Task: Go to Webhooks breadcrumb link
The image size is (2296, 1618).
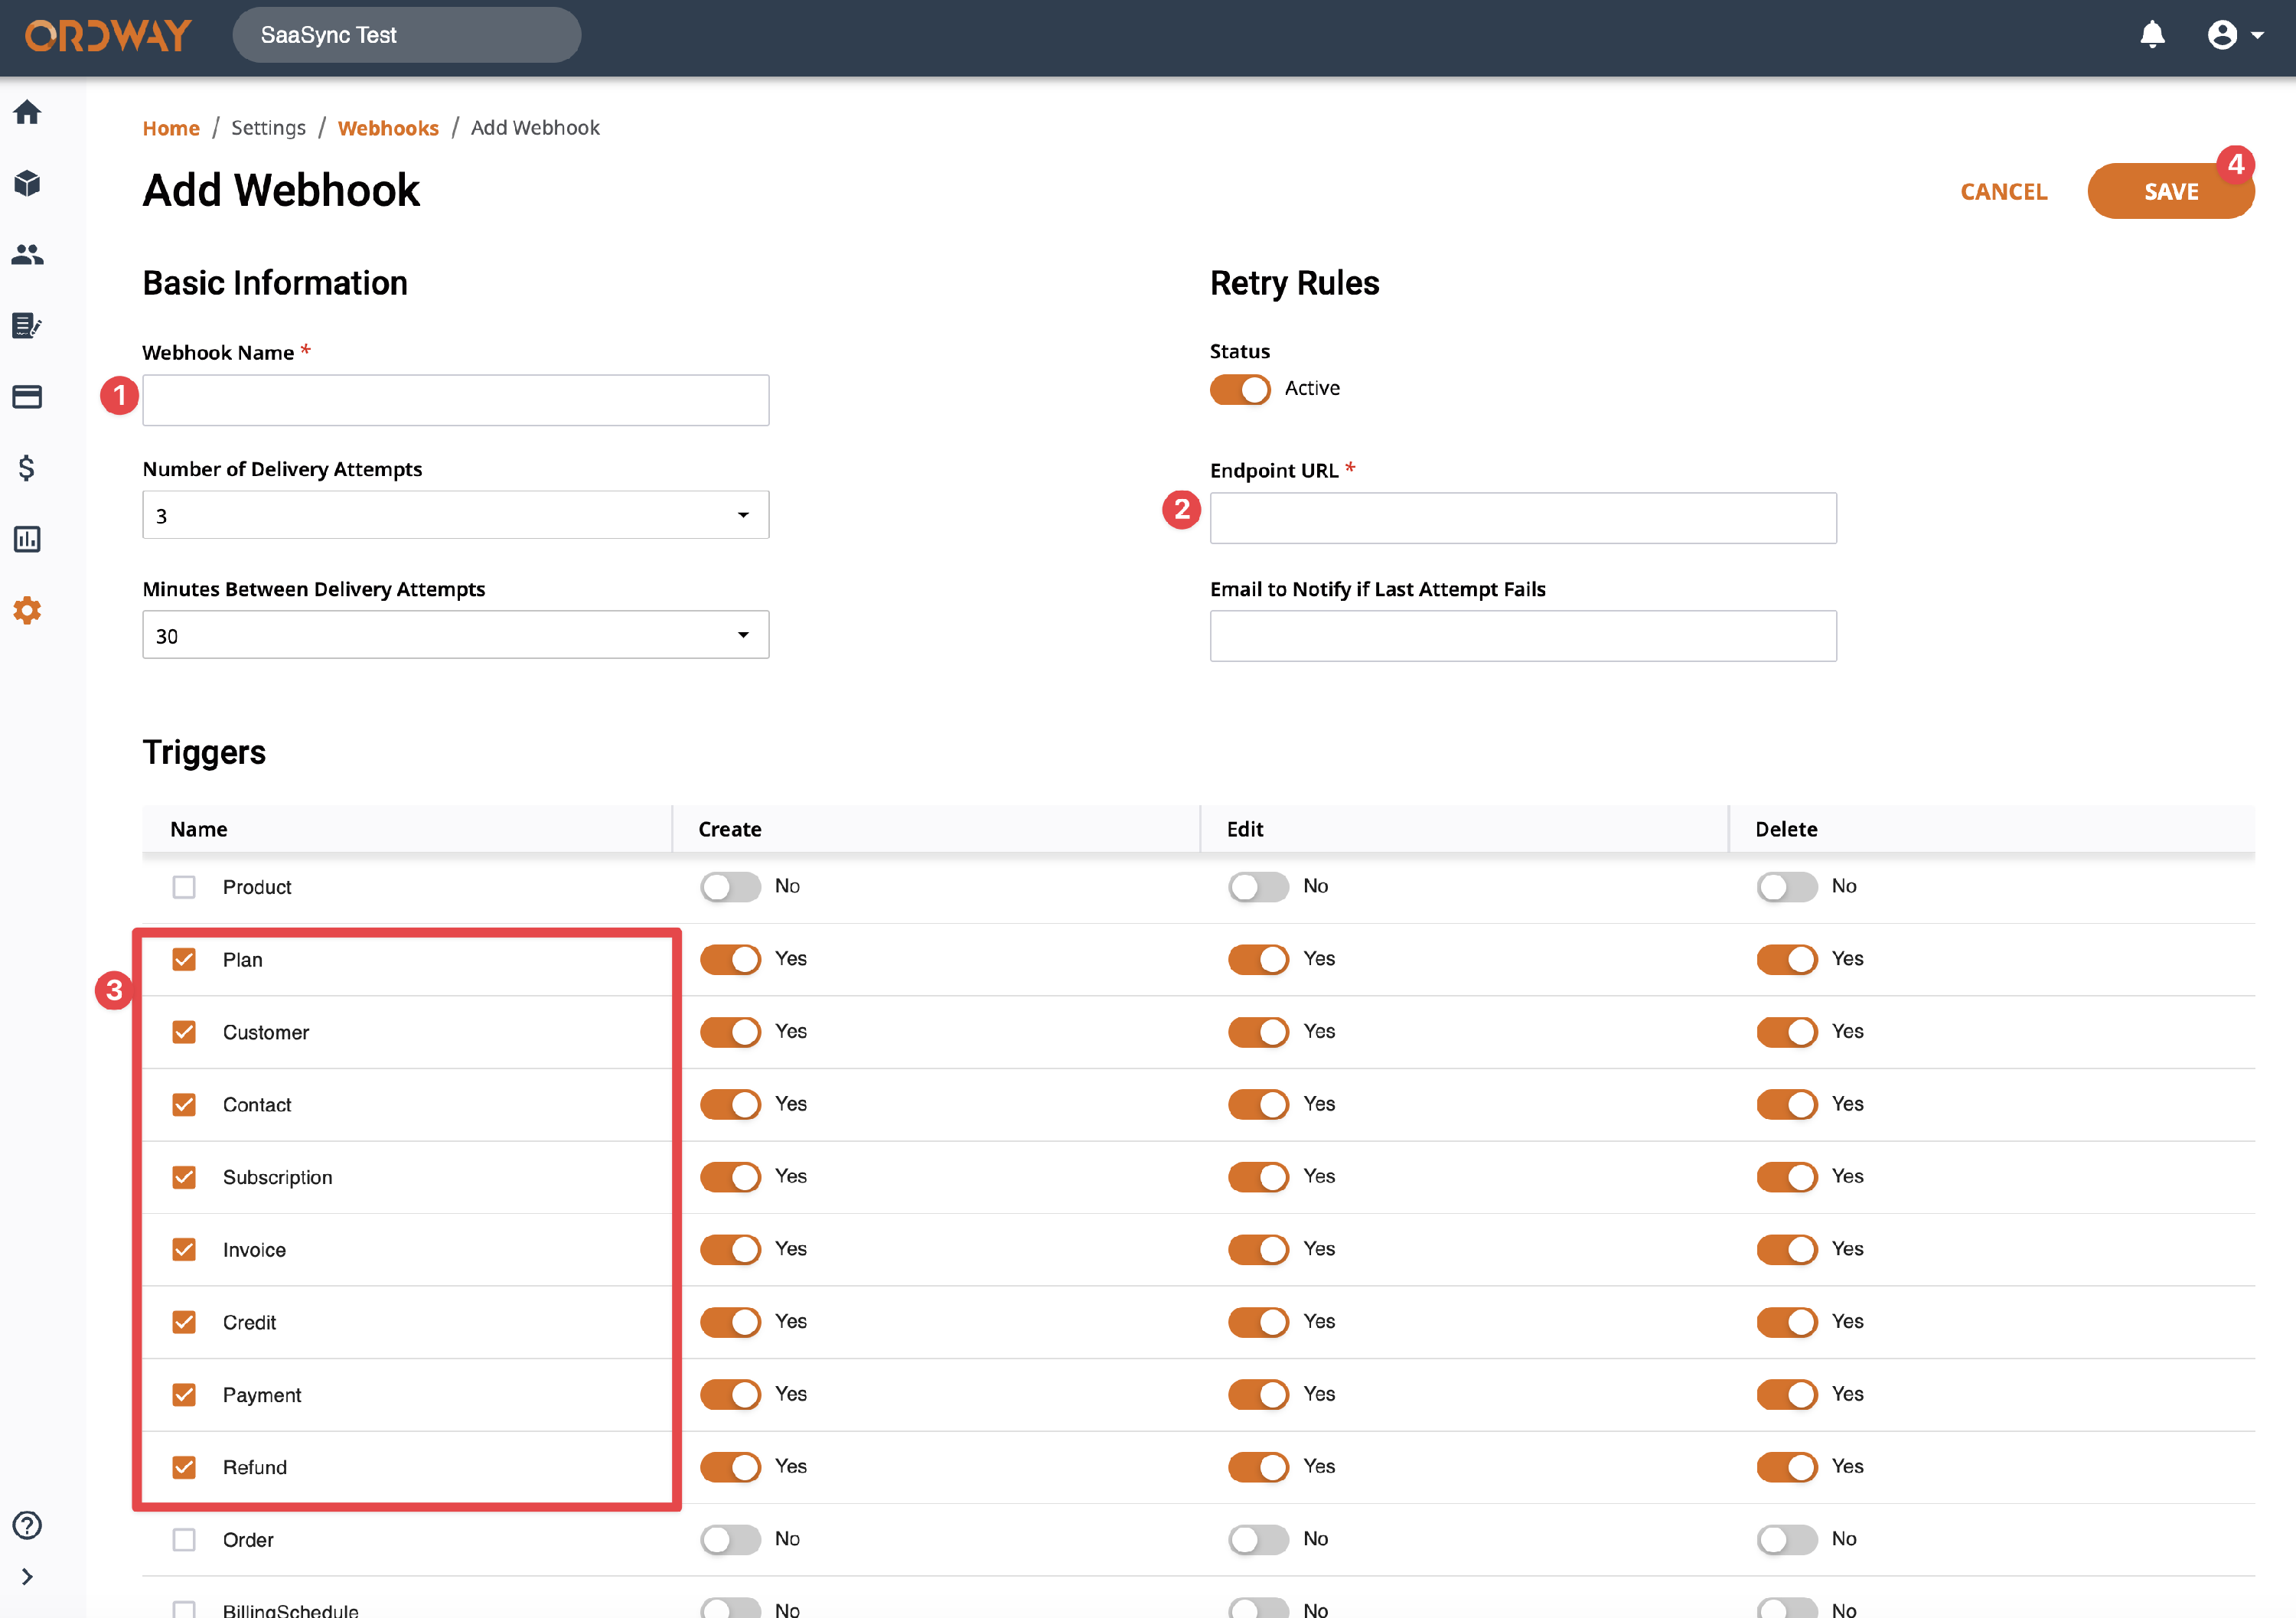Action: (x=388, y=128)
